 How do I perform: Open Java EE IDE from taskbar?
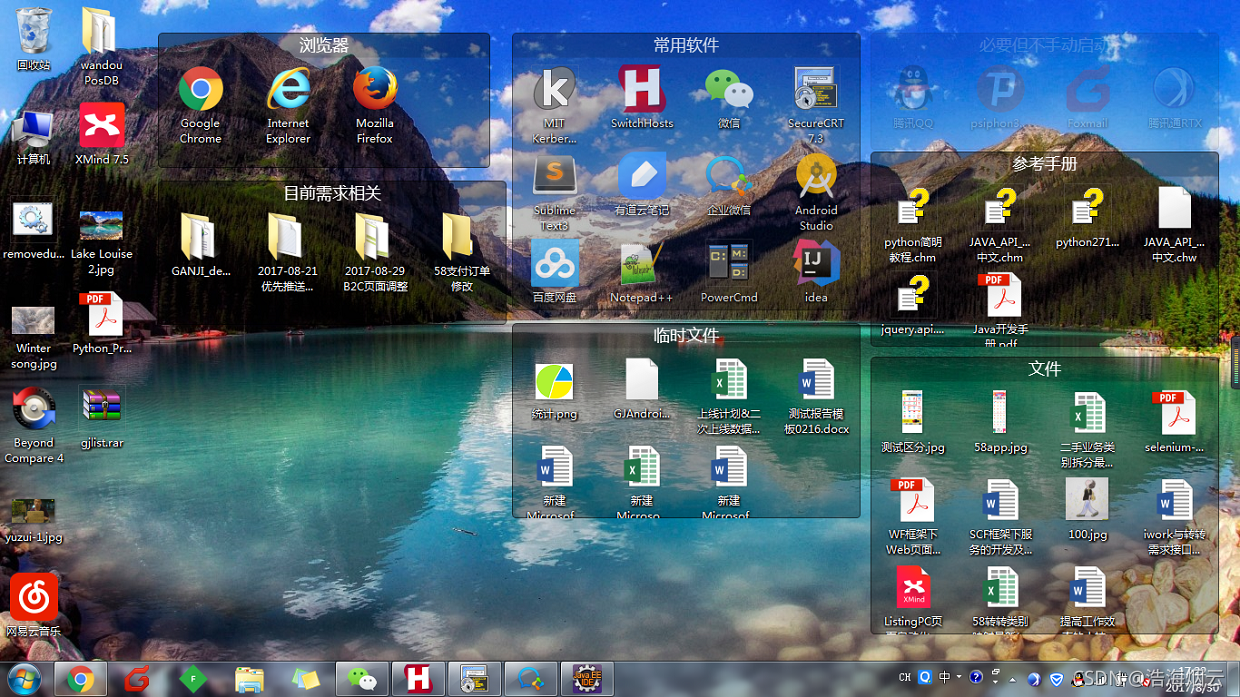(587, 679)
